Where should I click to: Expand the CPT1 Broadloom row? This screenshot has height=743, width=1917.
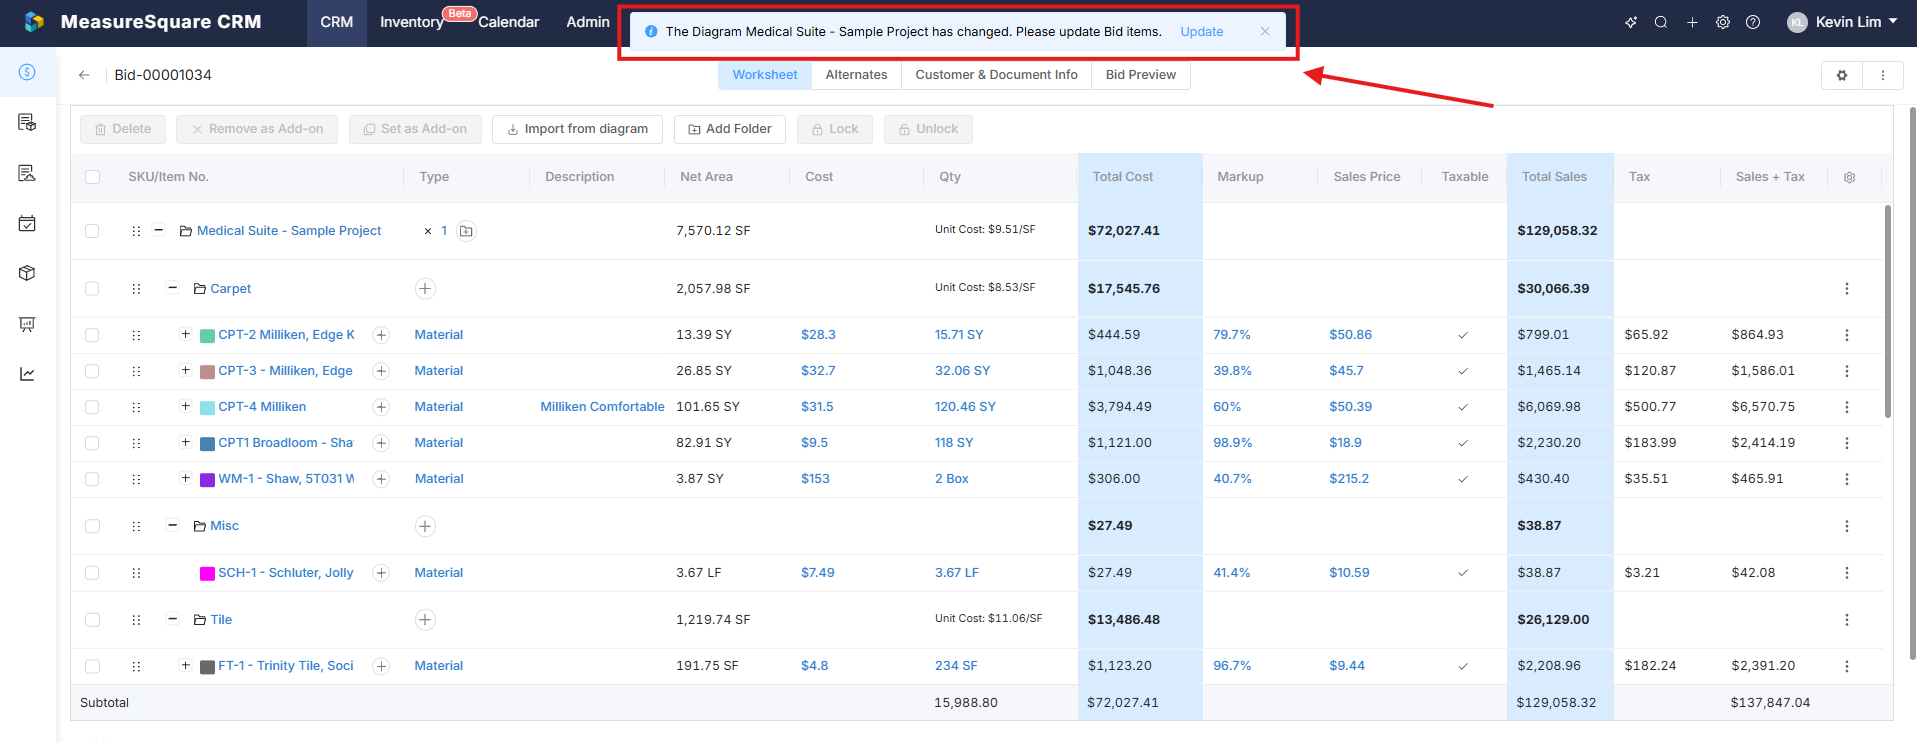(x=185, y=442)
